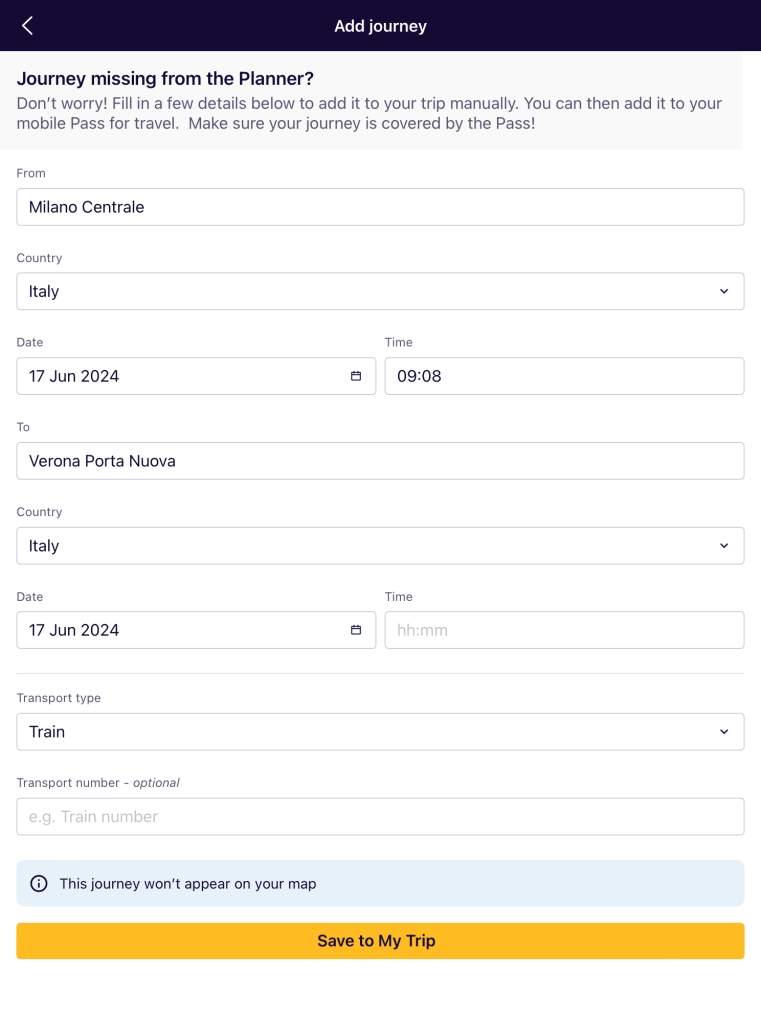Open Italy selection under To station
This screenshot has width=761, height=1023.
[380, 545]
